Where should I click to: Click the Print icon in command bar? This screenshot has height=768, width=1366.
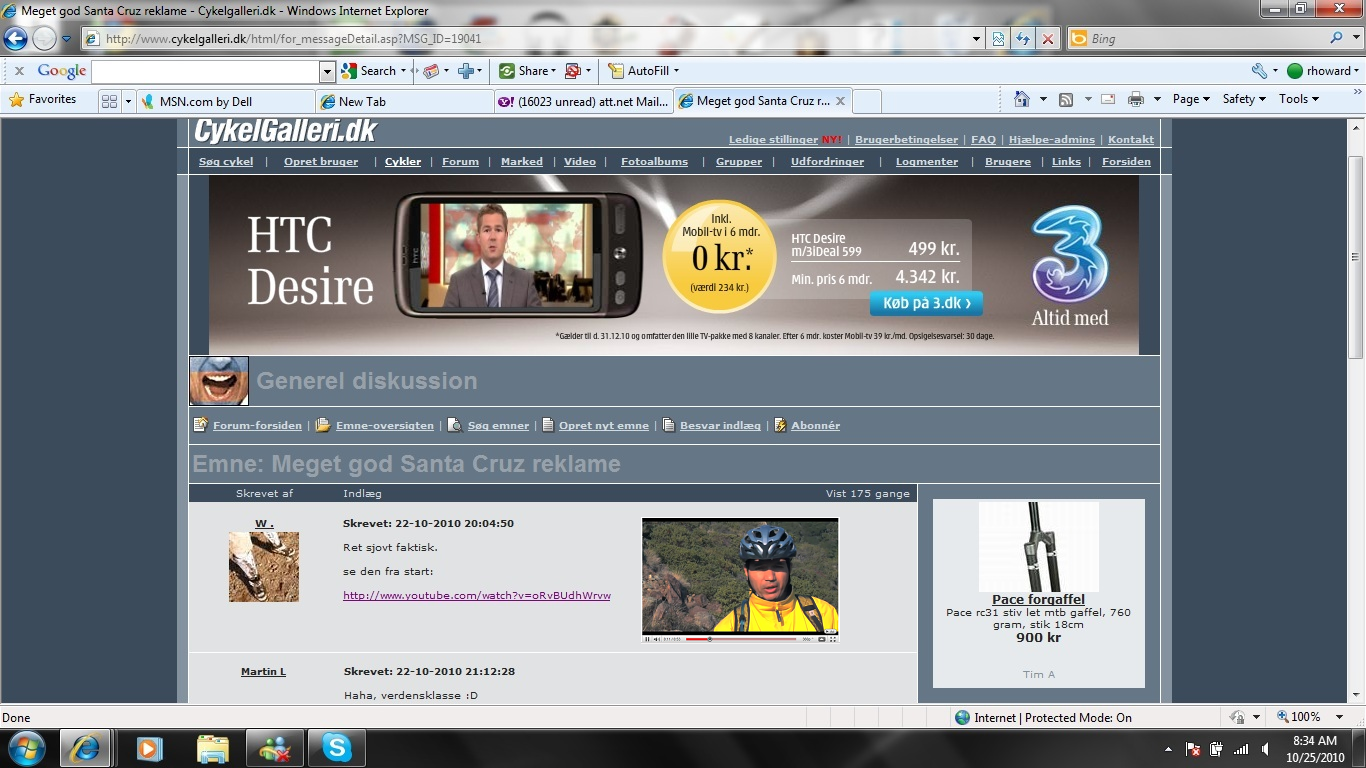tap(1135, 99)
